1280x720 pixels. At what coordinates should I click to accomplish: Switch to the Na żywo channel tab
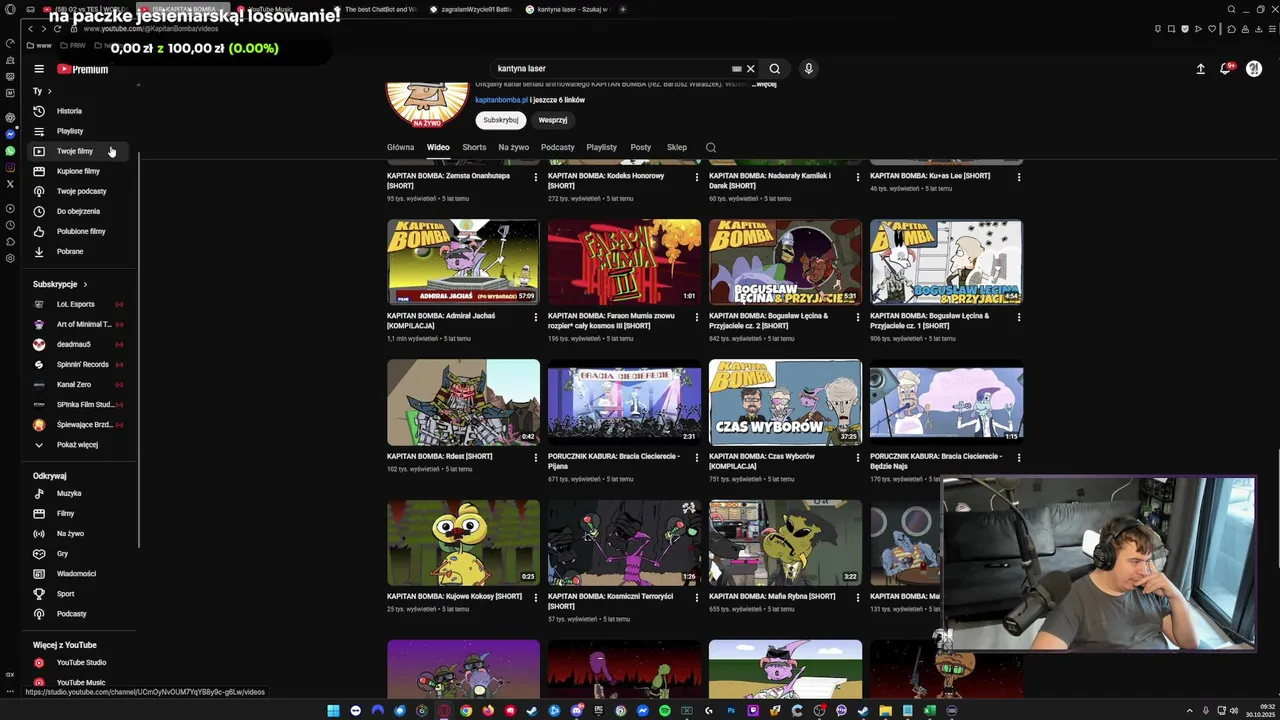pyautogui.click(x=514, y=147)
